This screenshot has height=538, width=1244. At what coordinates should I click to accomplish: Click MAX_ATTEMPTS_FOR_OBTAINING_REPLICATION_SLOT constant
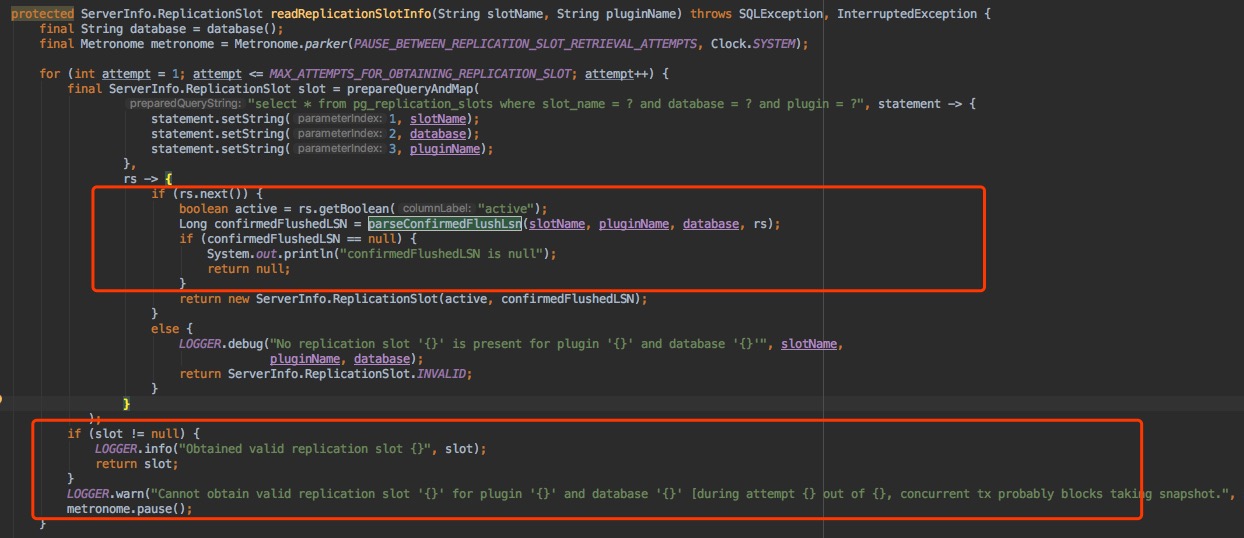[x=422, y=74]
